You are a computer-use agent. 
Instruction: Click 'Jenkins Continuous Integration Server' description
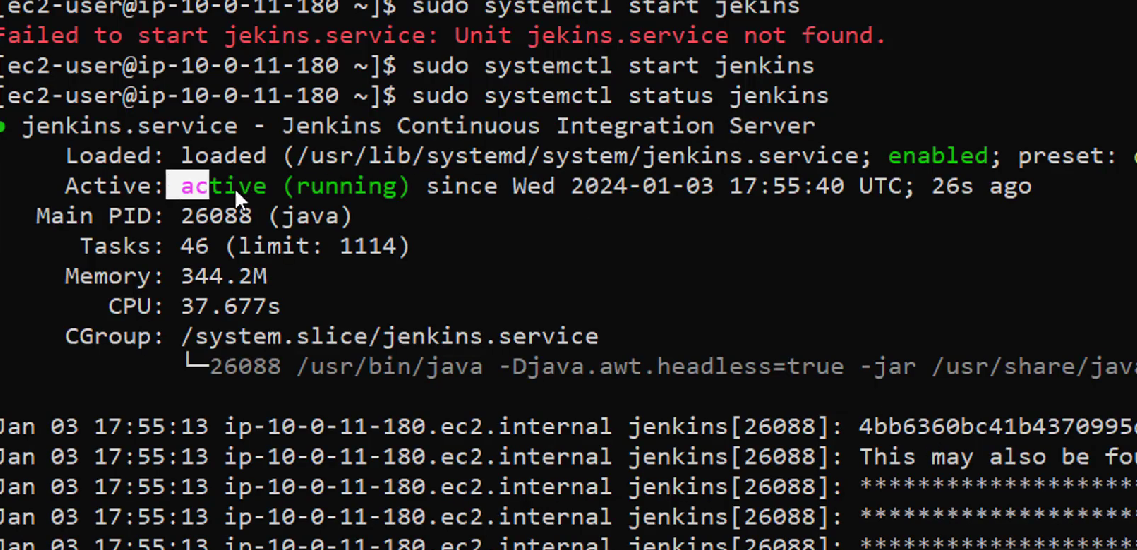548,126
